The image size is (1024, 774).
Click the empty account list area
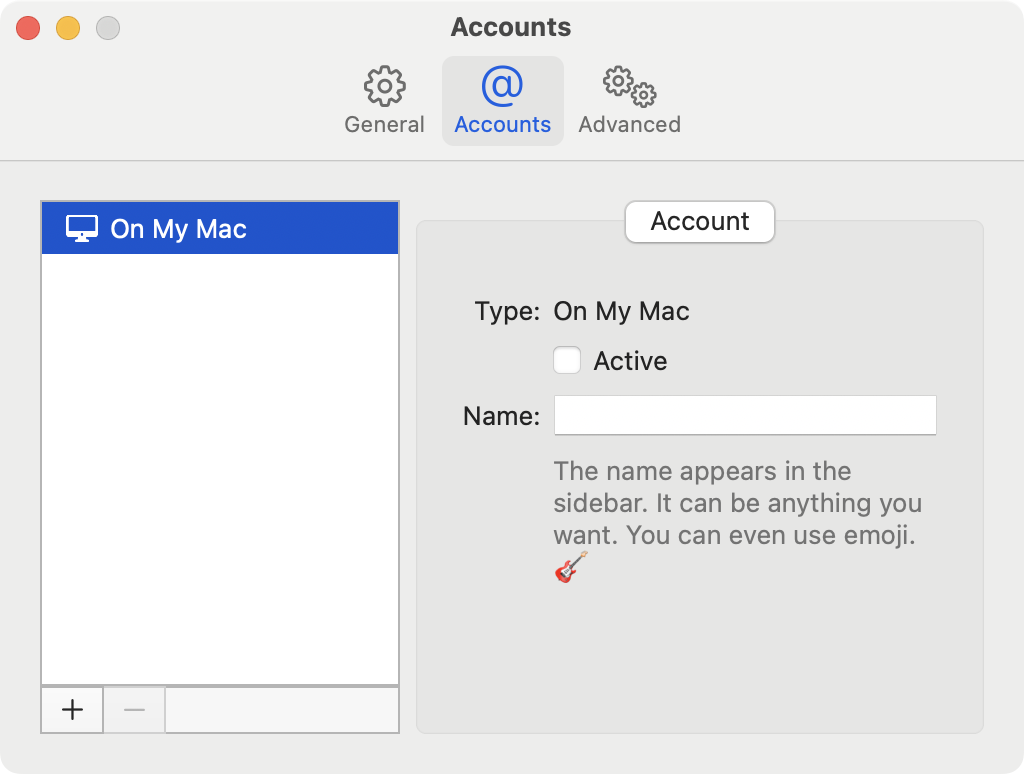220,470
